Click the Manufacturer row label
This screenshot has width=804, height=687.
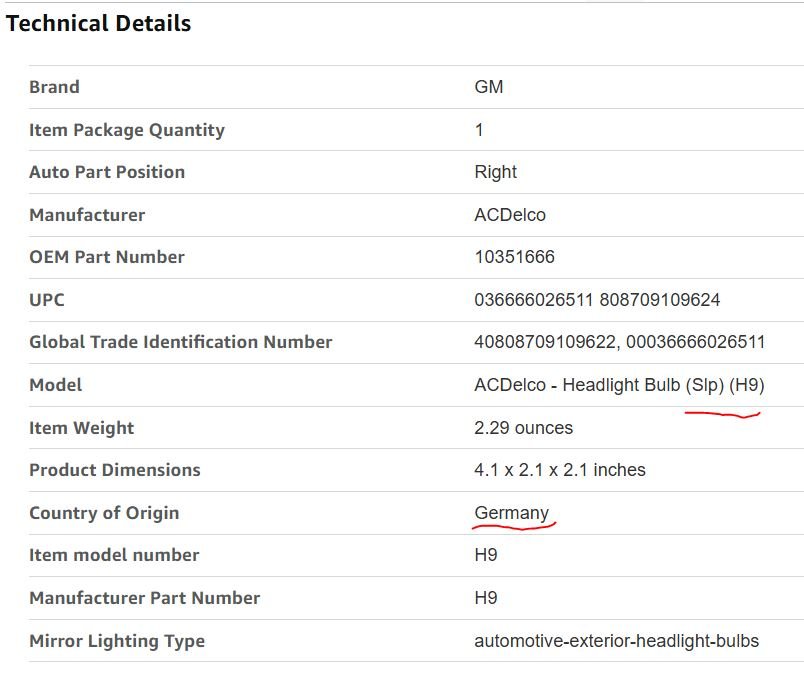[87, 215]
